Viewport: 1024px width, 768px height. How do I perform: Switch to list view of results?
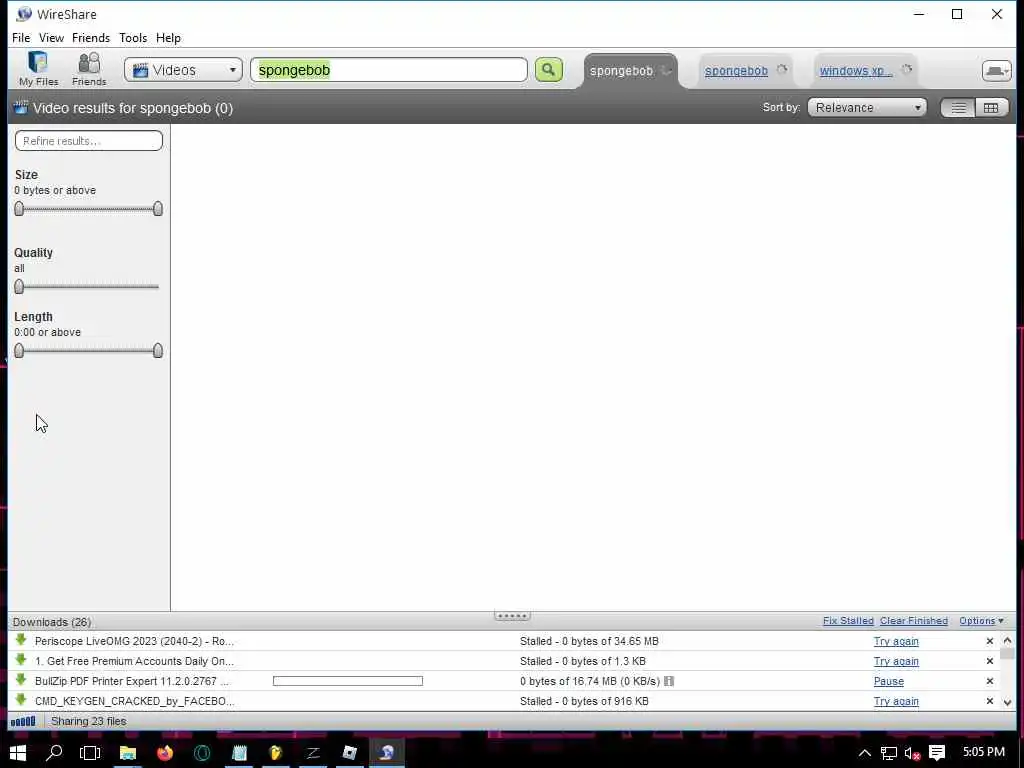[958, 108]
